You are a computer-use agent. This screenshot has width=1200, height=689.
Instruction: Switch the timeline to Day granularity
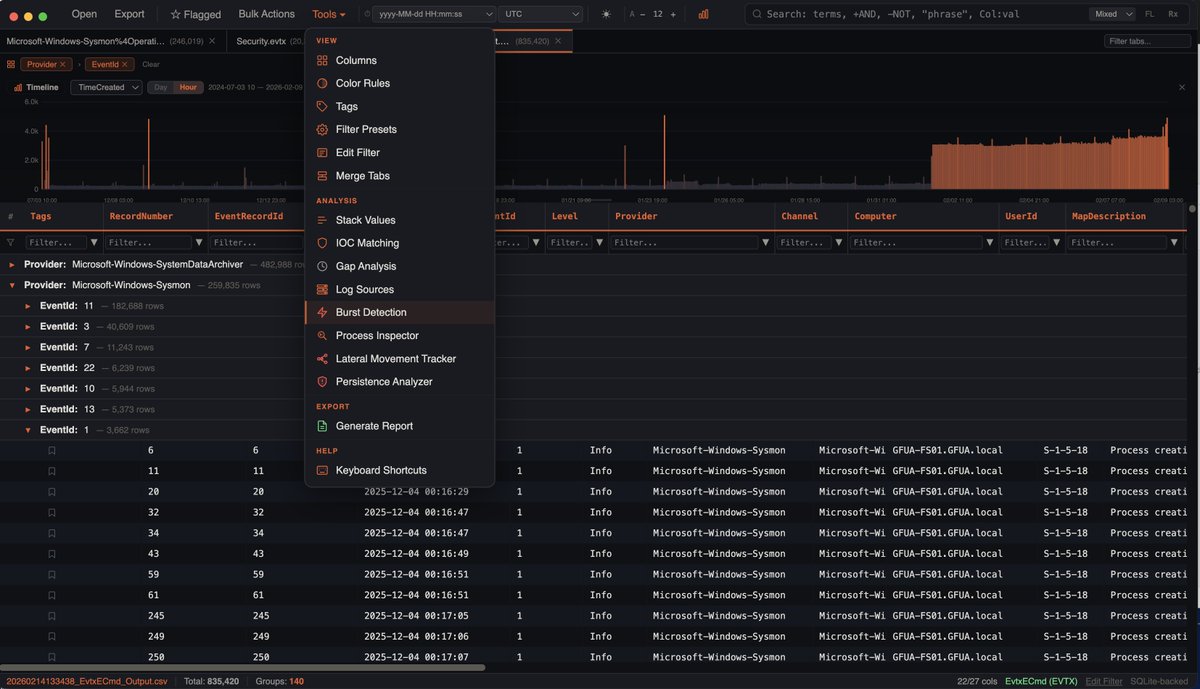(x=160, y=87)
